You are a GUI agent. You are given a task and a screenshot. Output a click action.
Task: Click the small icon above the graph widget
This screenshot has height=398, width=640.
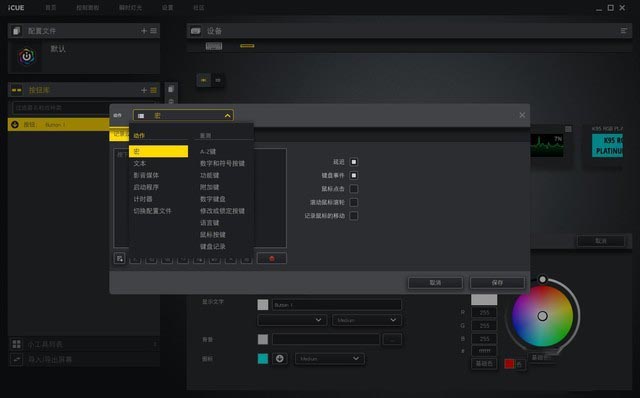click(x=568, y=129)
